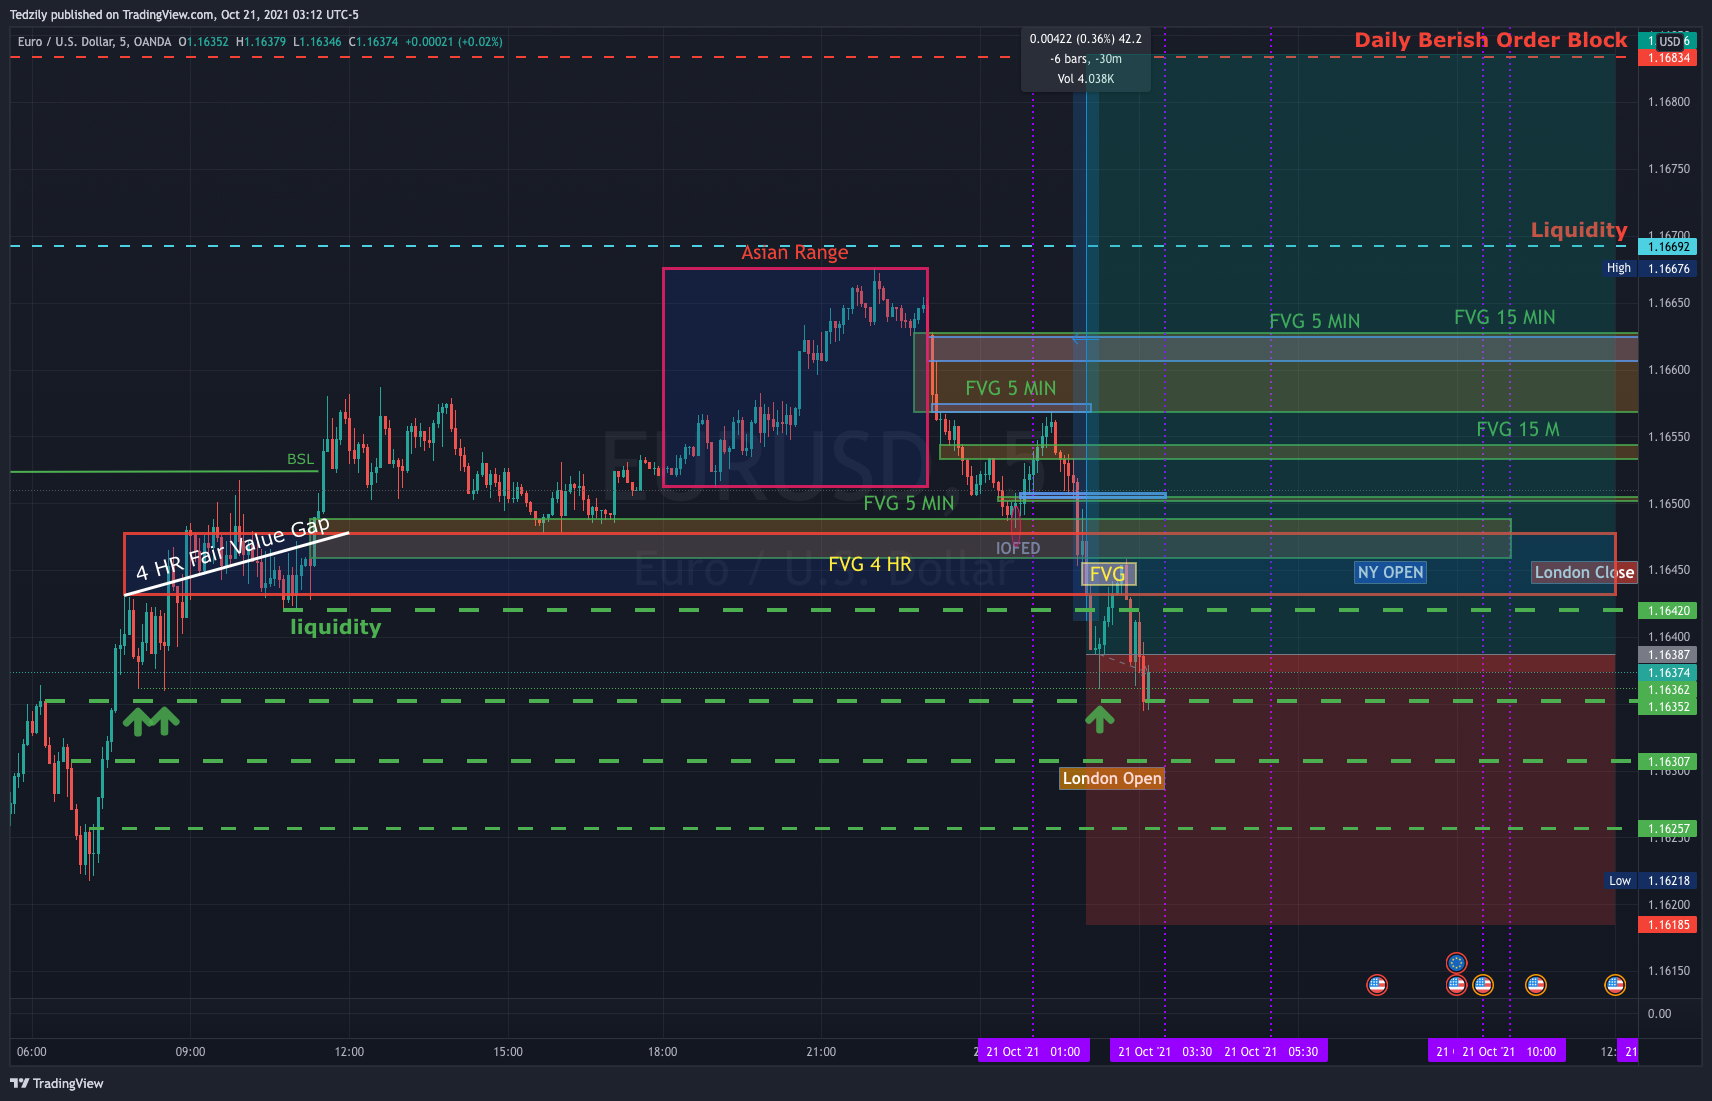Click the 1.16185 red stop price label
Image resolution: width=1712 pixels, height=1101 pixels.
pyautogui.click(x=1667, y=925)
